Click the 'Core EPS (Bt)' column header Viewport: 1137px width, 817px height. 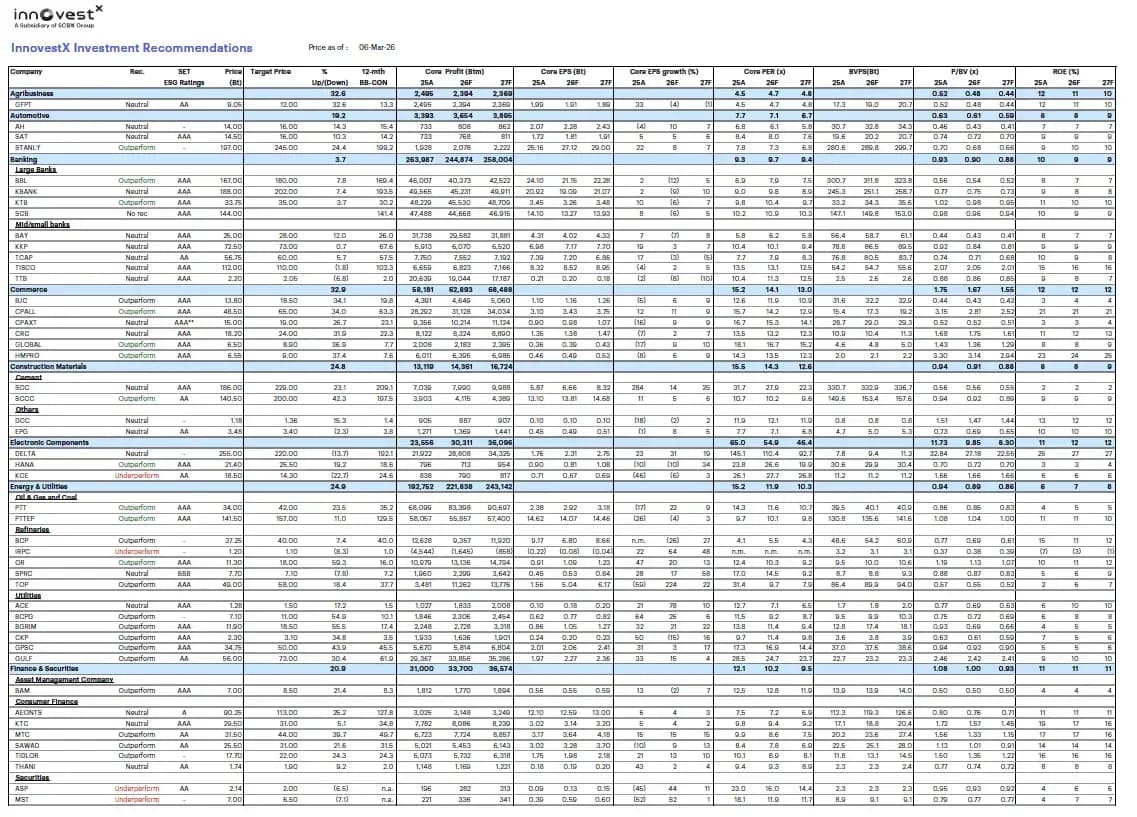[x=563, y=72]
